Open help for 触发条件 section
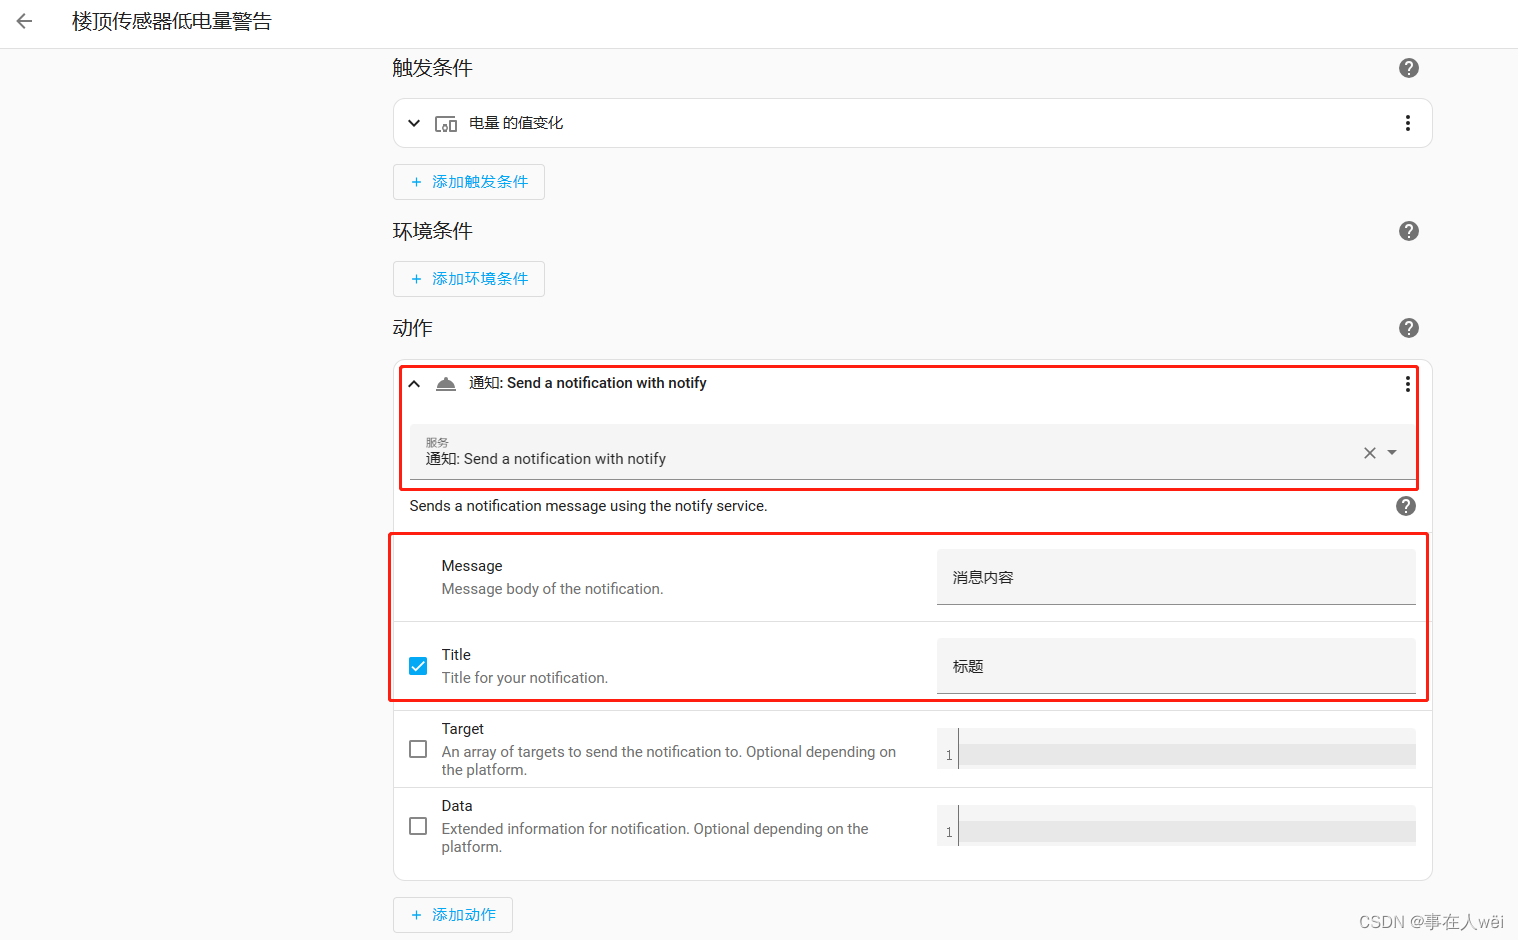 [1409, 68]
